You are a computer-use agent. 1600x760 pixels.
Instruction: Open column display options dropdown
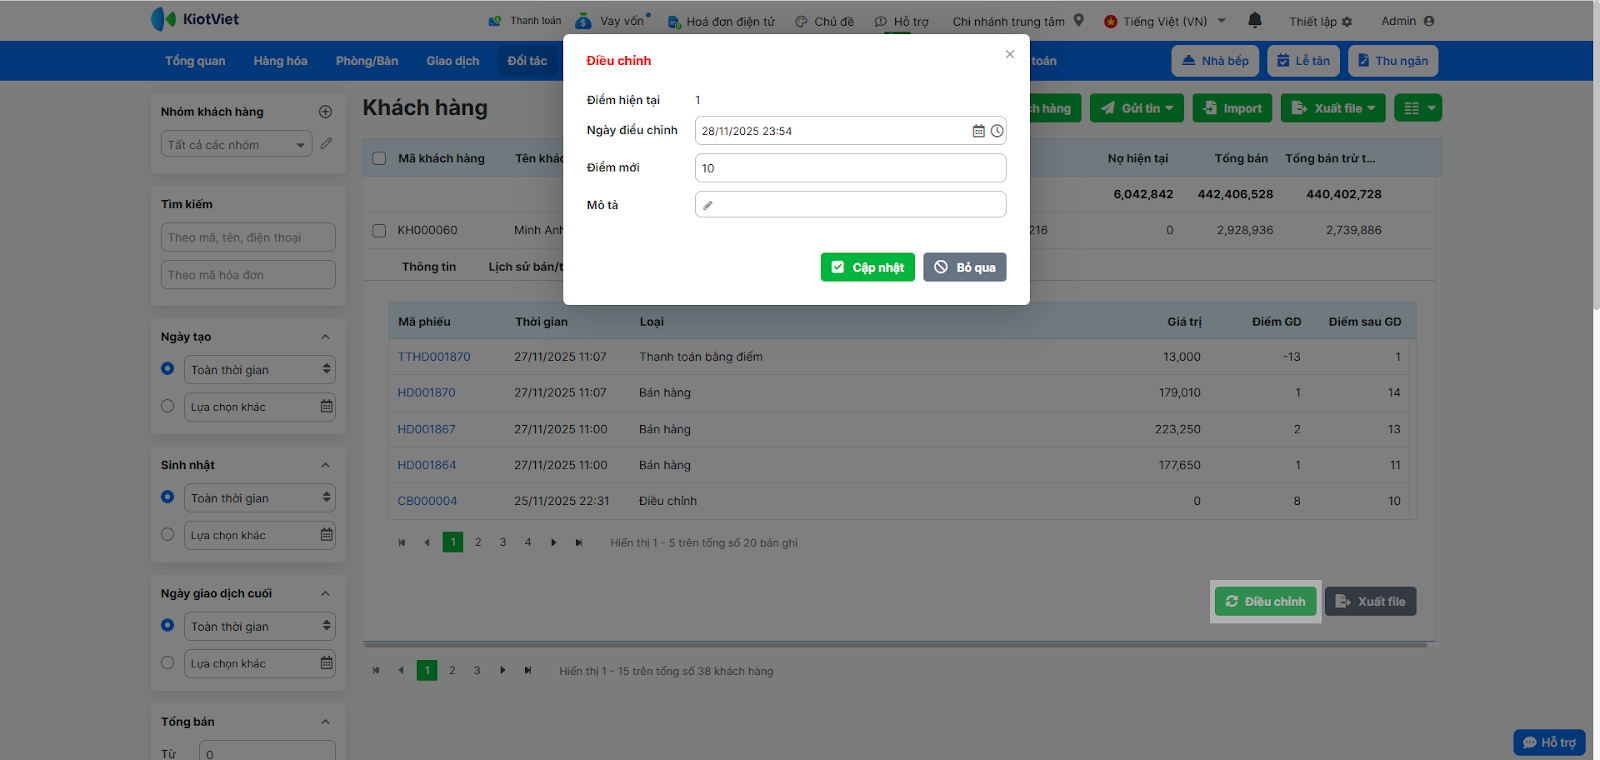click(1418, 108)
